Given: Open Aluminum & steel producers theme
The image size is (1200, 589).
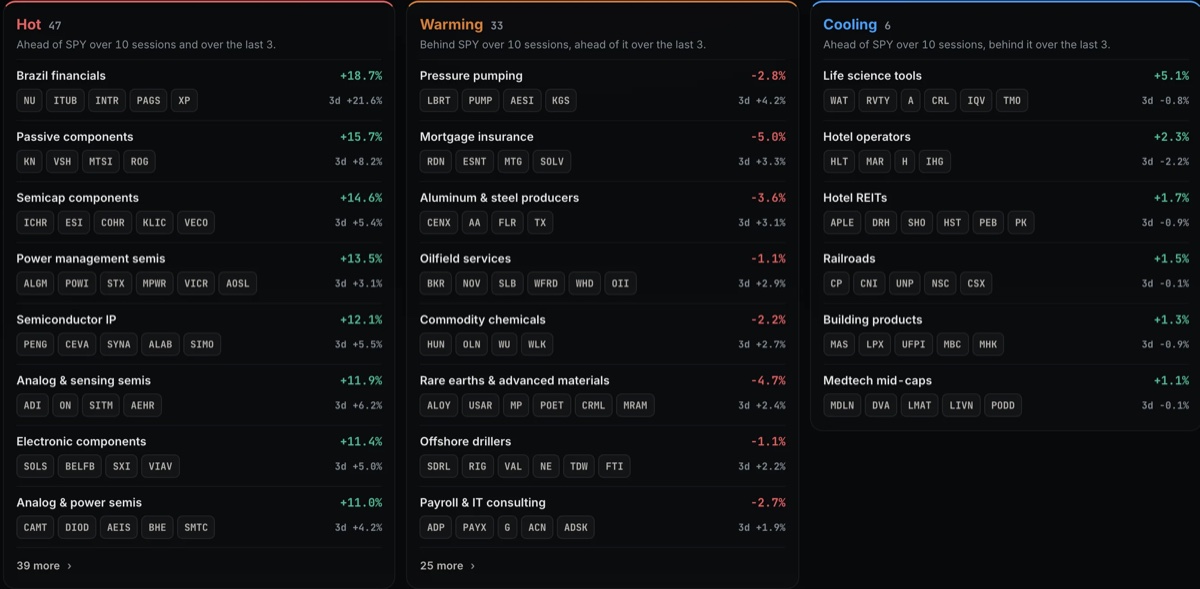Looking at the screenshot, I should click(500, 198).
